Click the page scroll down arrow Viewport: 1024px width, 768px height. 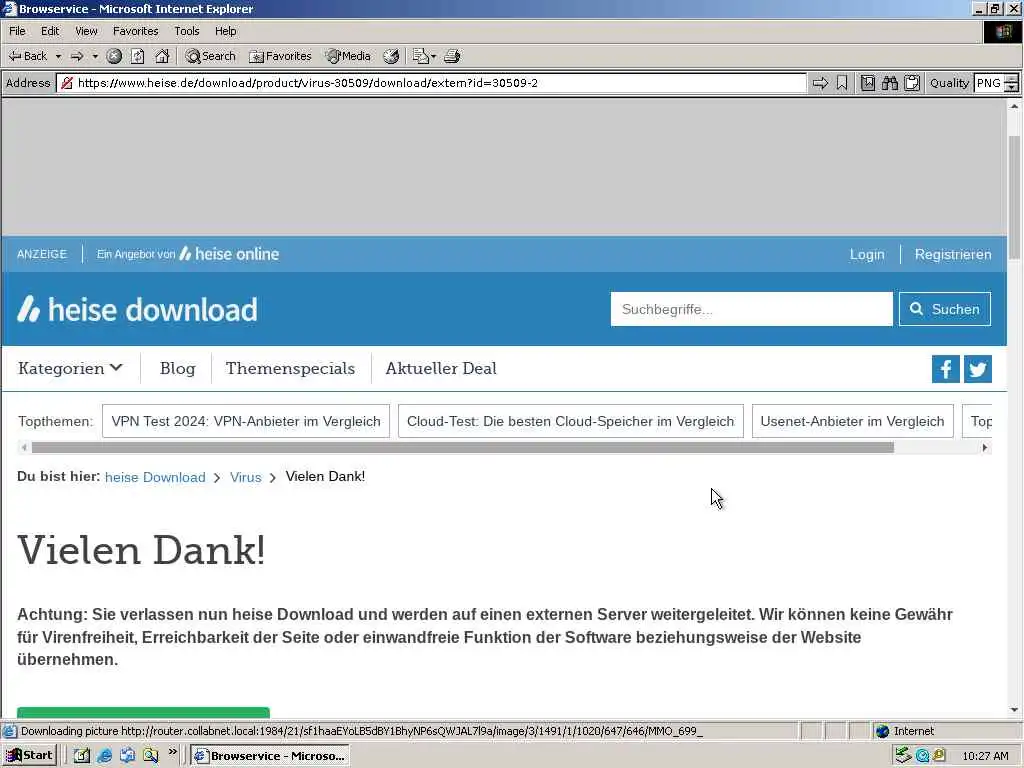1014,710
